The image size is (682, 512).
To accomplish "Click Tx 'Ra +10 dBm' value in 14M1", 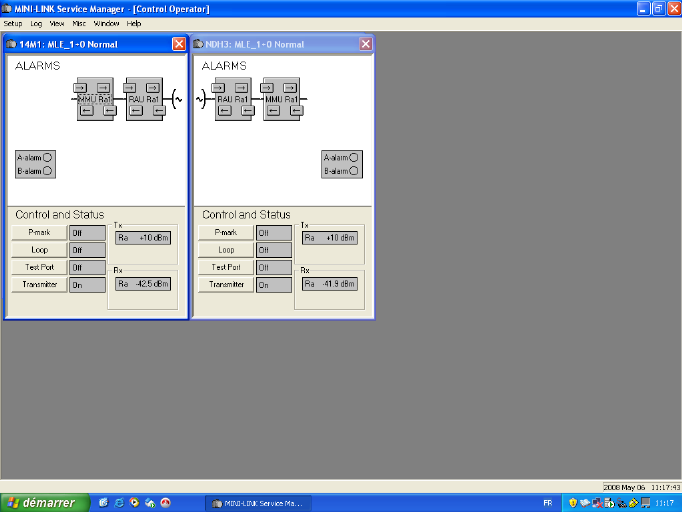I will click(143, 238).
